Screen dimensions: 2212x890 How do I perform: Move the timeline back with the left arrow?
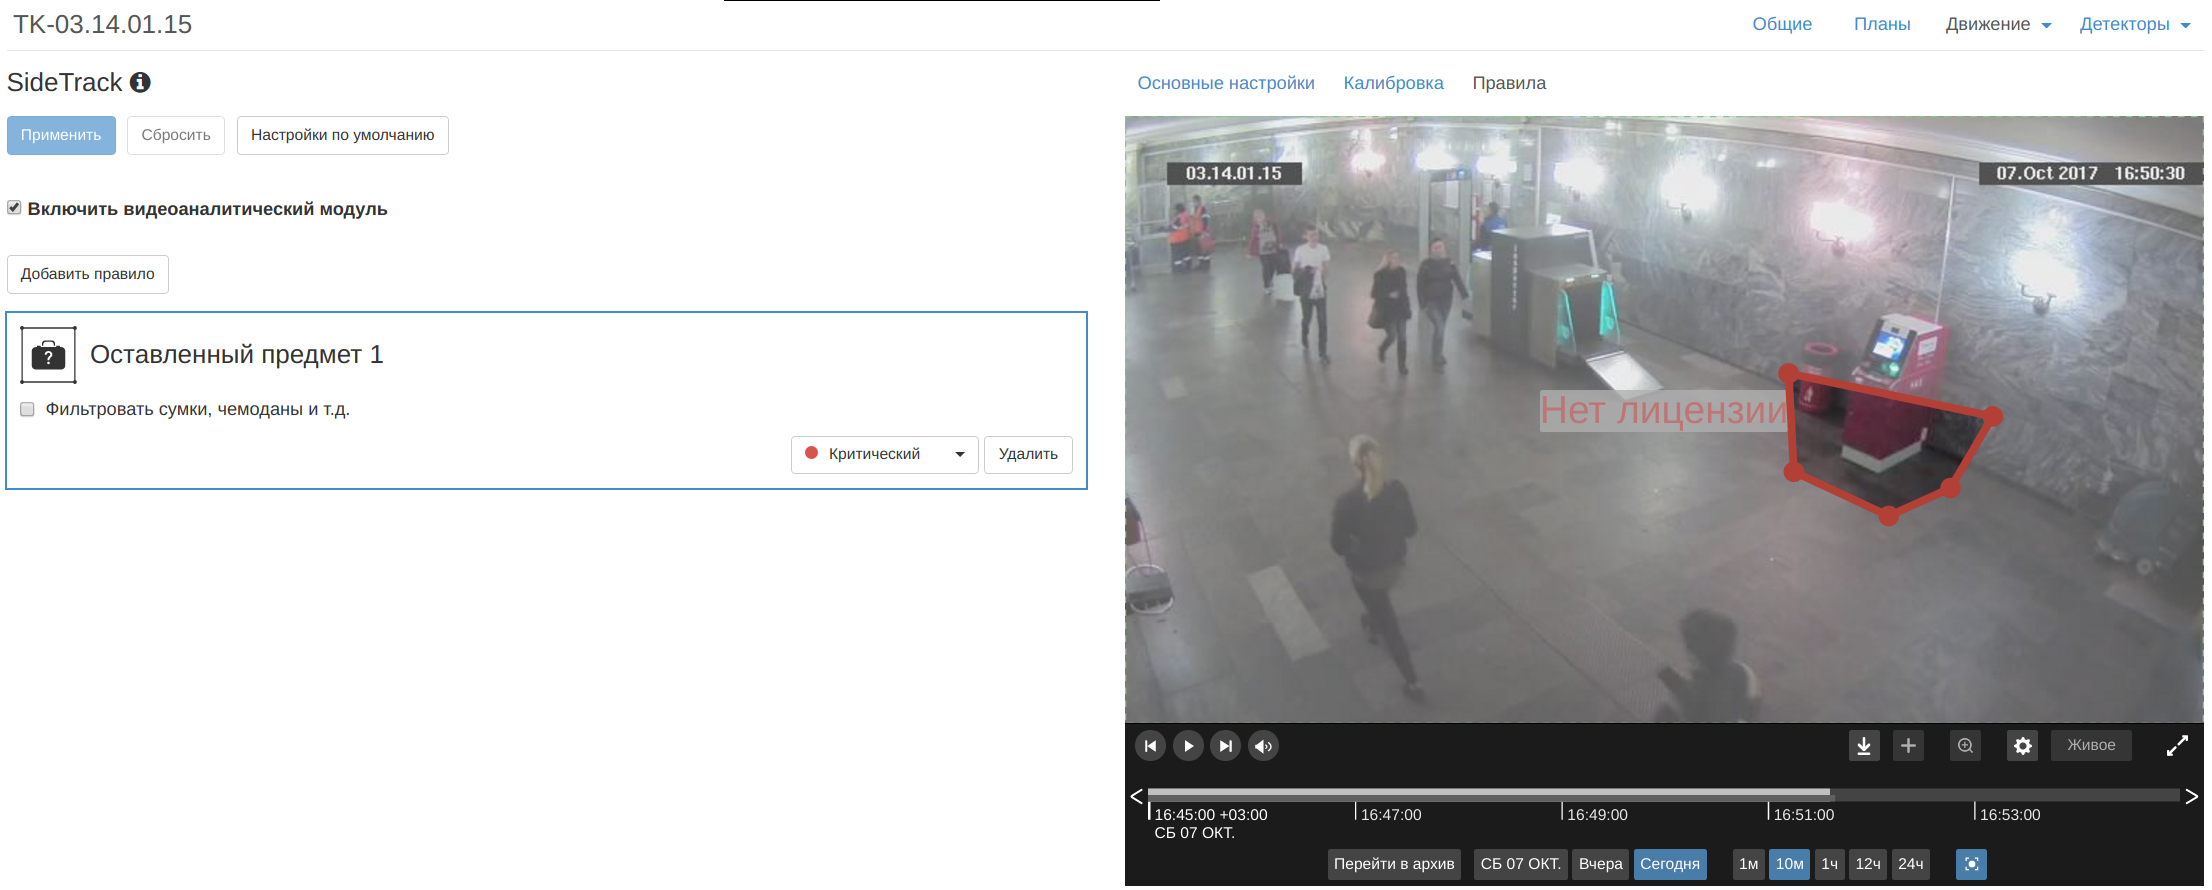pos(1136,796)
